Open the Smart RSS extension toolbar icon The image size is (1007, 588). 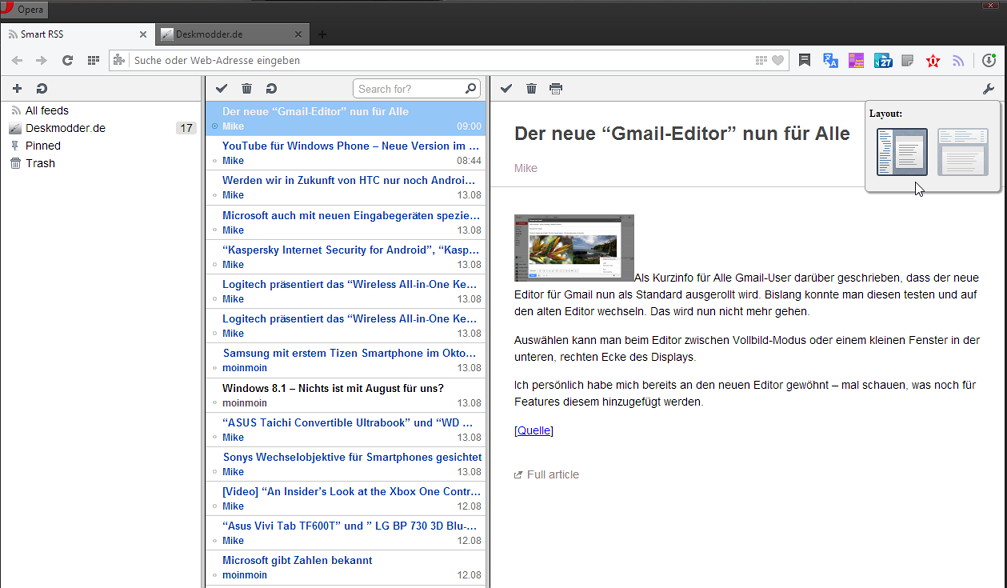958,60
